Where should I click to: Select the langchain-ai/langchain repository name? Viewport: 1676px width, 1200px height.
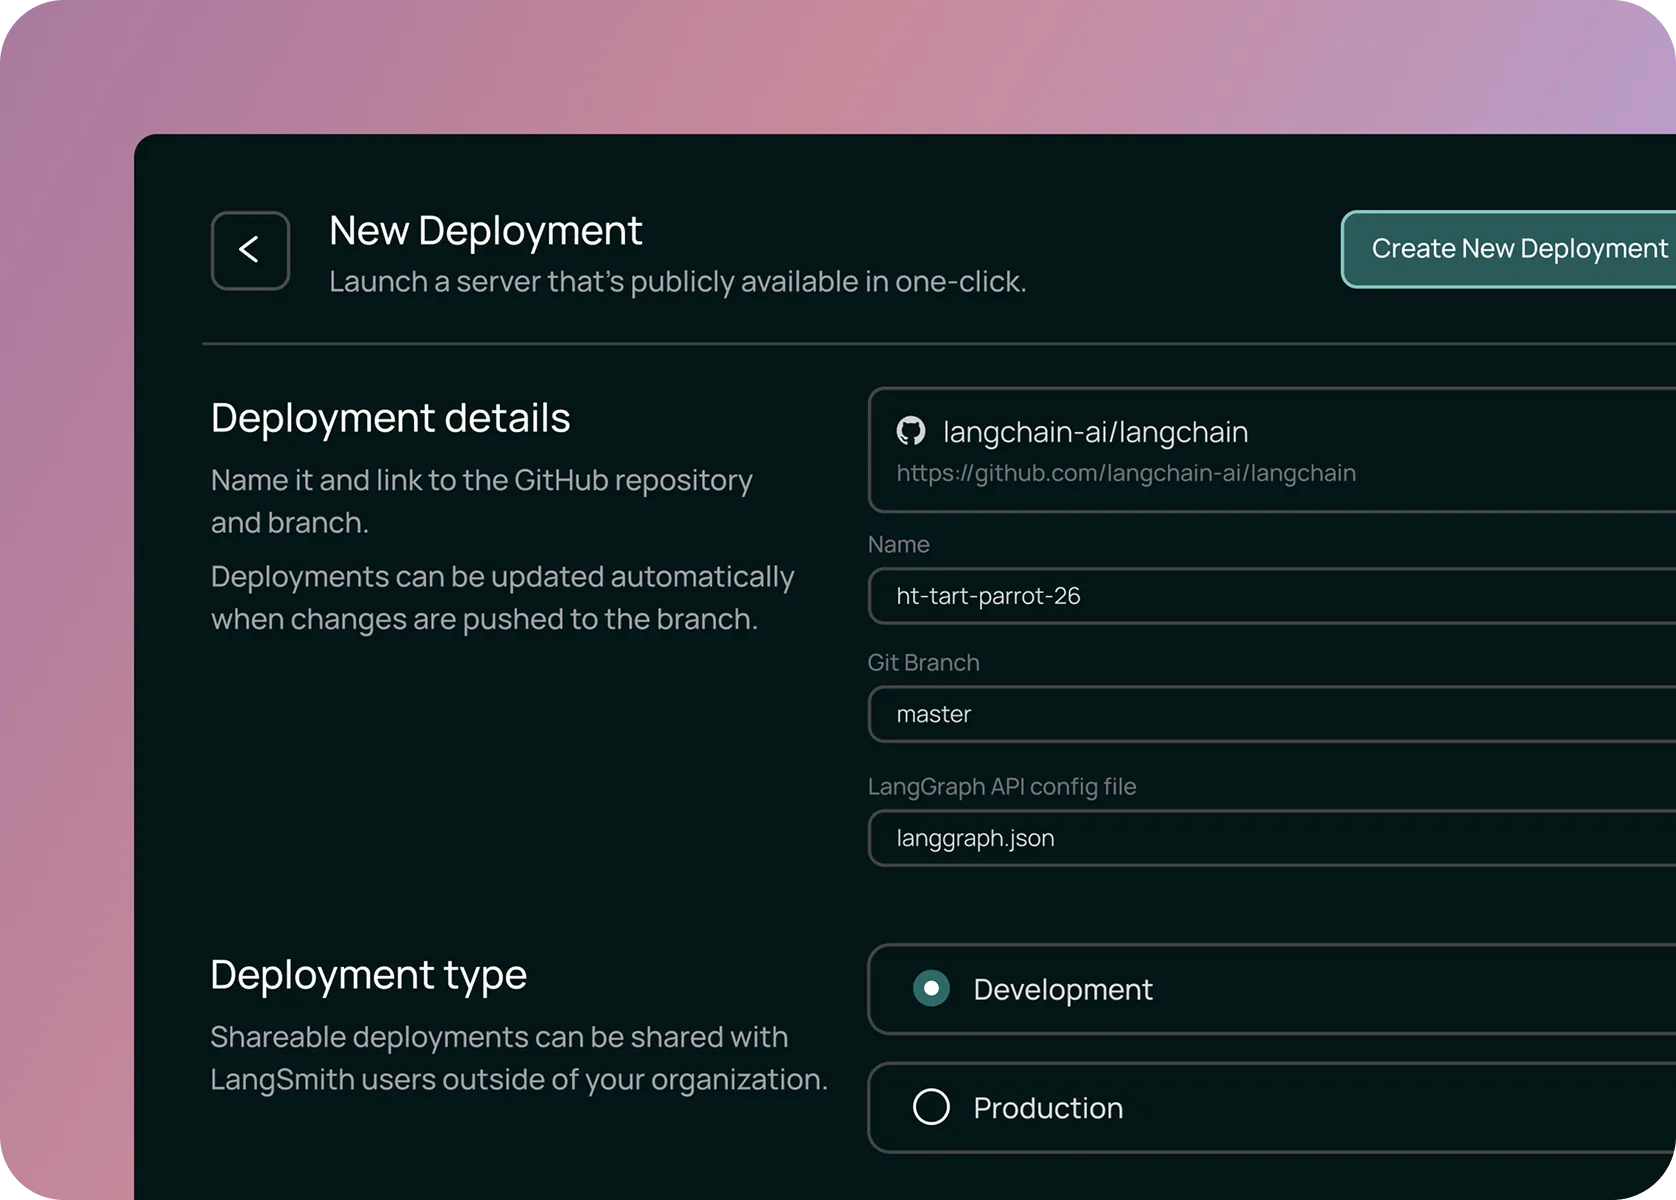pos(1095,432)
